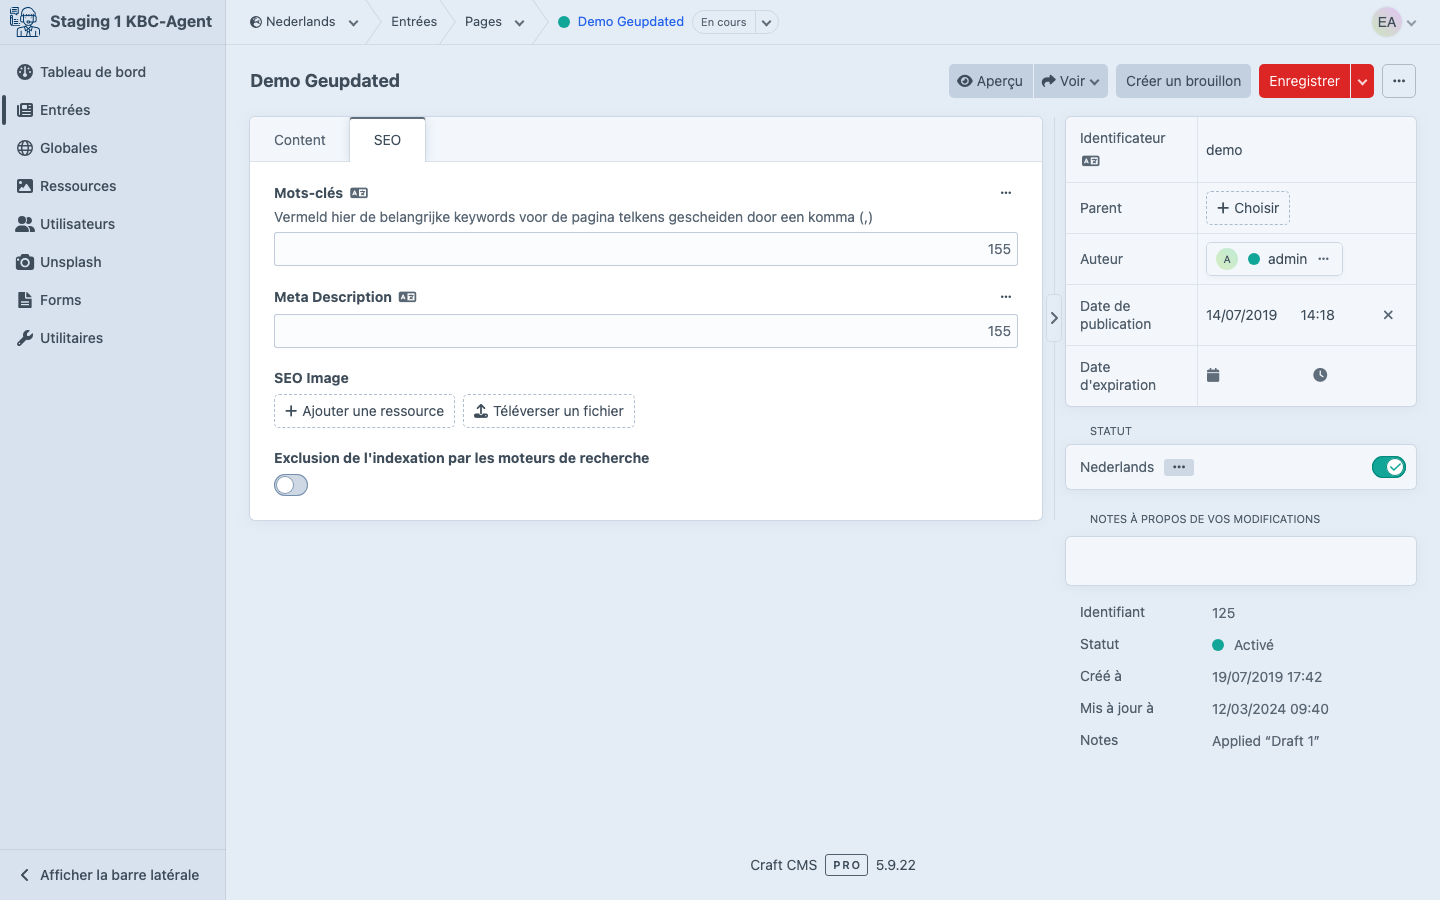This screenshot has height=900, width=1440.
Task: Expand the Pages breadcrumb menu
Action: point(519,23)
